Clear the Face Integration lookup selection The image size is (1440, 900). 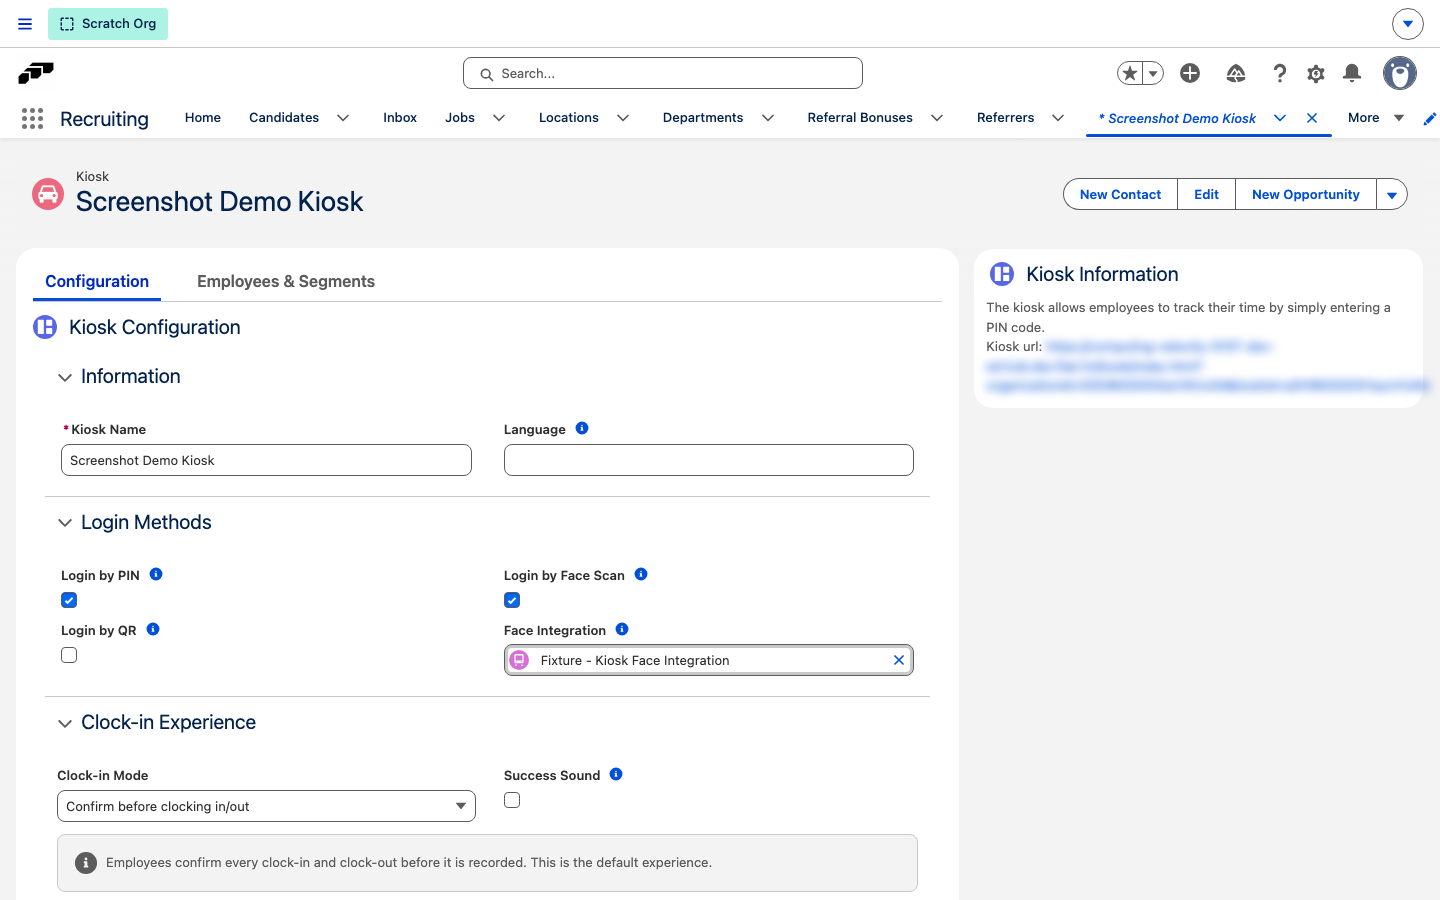pyautogui.click(x=899, y=660)
